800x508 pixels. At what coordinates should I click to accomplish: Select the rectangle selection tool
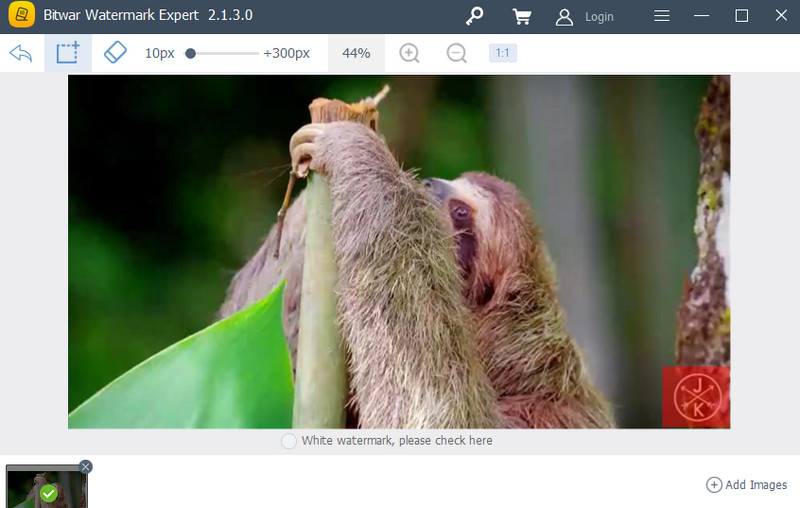click(x=68, y=53)
